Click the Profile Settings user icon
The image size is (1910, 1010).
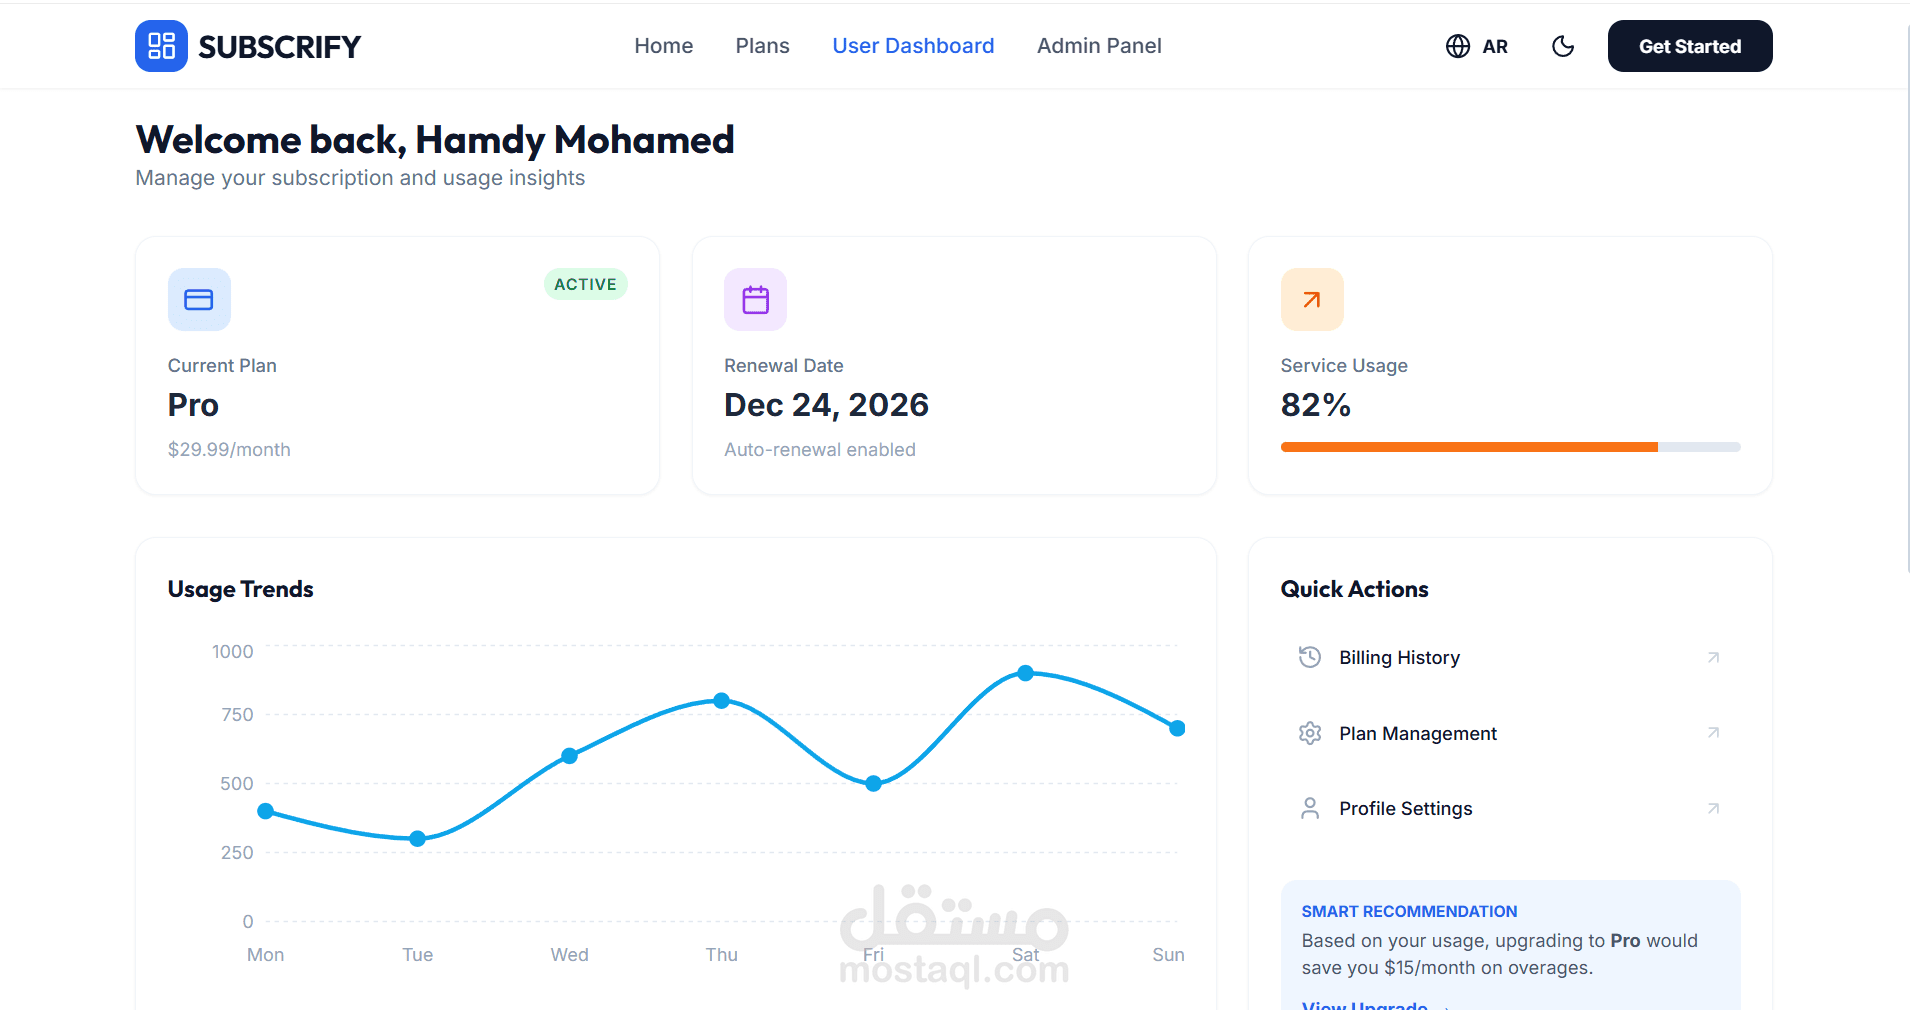point(1310,808)
